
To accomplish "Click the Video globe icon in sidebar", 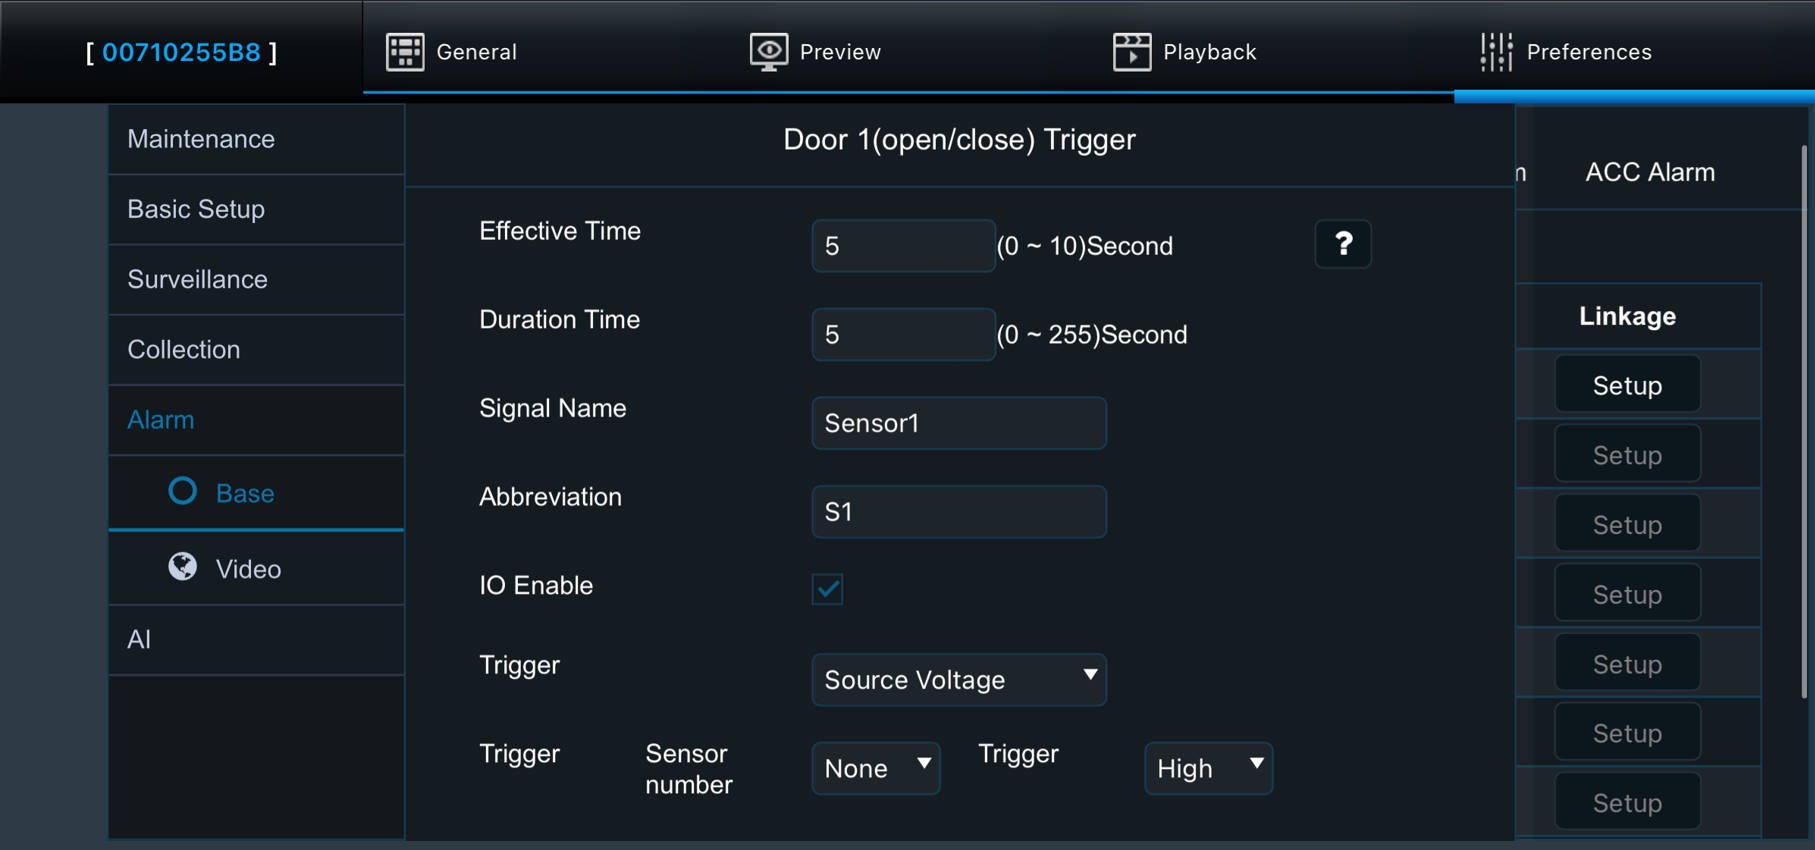I will pos(182,567).
